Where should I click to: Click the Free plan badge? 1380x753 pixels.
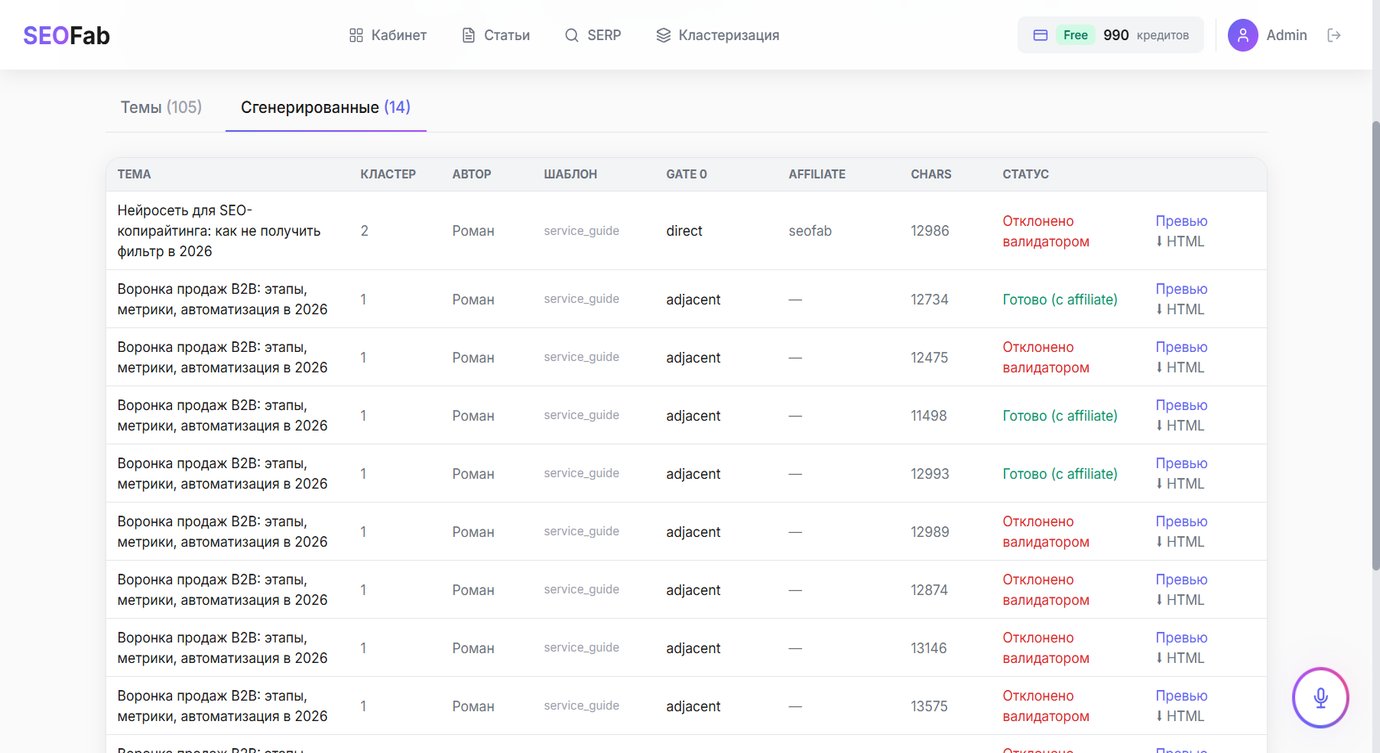[x=1075, y=35]
